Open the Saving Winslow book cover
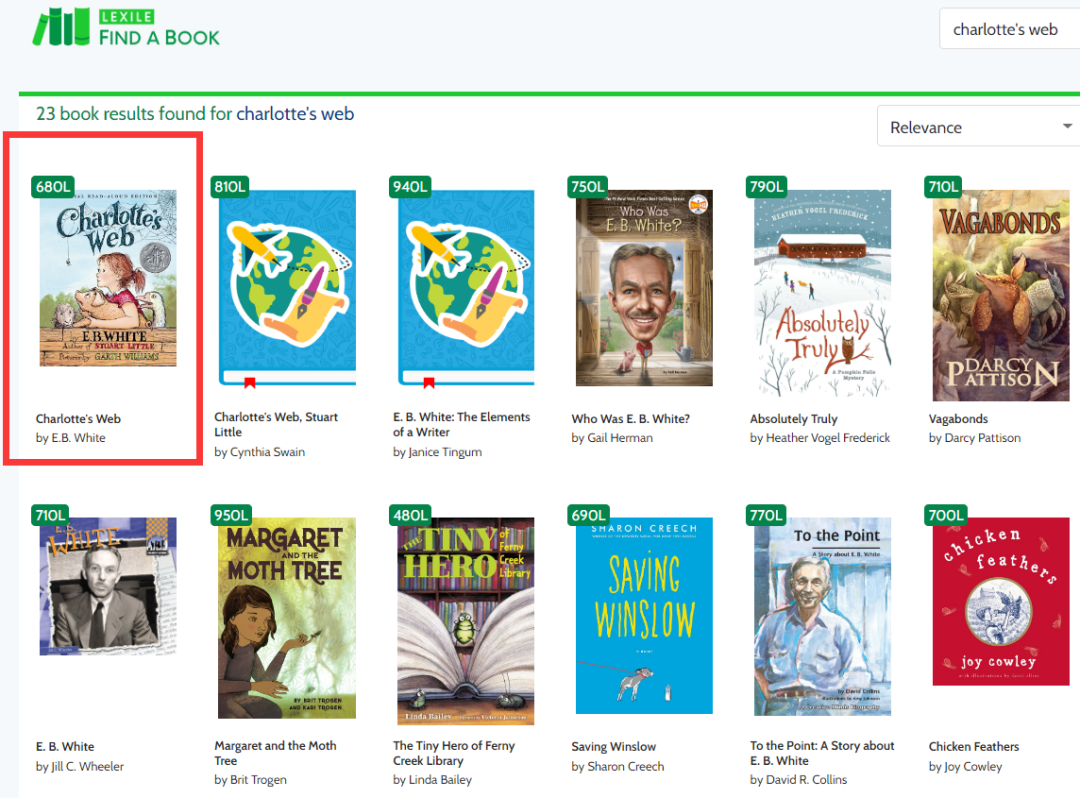This screenshot has width=1080, height=798. [644, 615]
